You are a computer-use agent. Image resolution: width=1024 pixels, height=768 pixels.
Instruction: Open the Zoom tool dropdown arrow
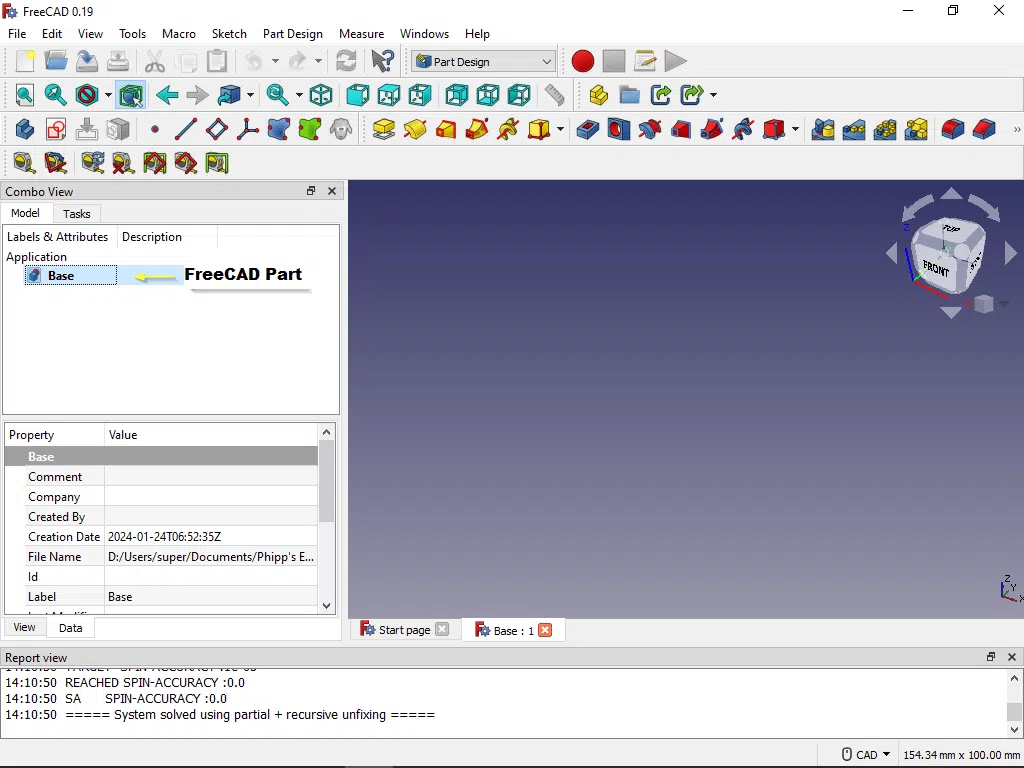299,95
